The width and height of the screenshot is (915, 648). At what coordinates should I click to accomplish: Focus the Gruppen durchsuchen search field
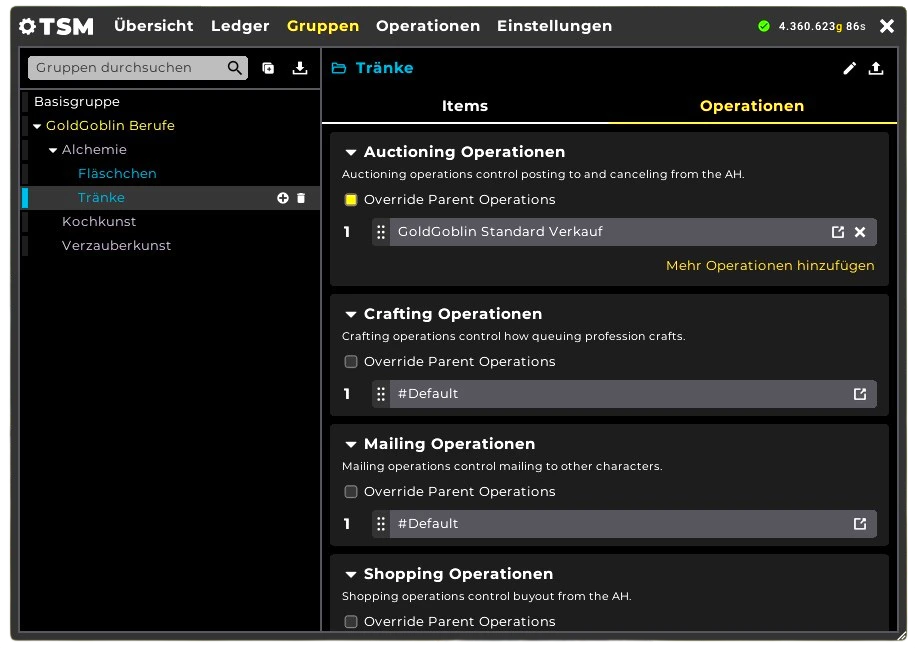click(x=138, y=68)
